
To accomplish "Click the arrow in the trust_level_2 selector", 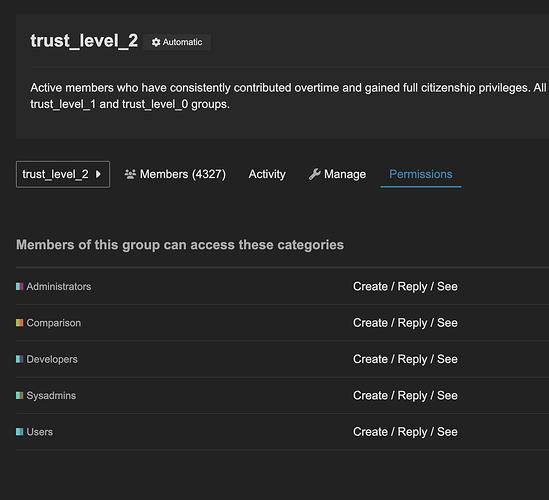I will tap(98, 174).
